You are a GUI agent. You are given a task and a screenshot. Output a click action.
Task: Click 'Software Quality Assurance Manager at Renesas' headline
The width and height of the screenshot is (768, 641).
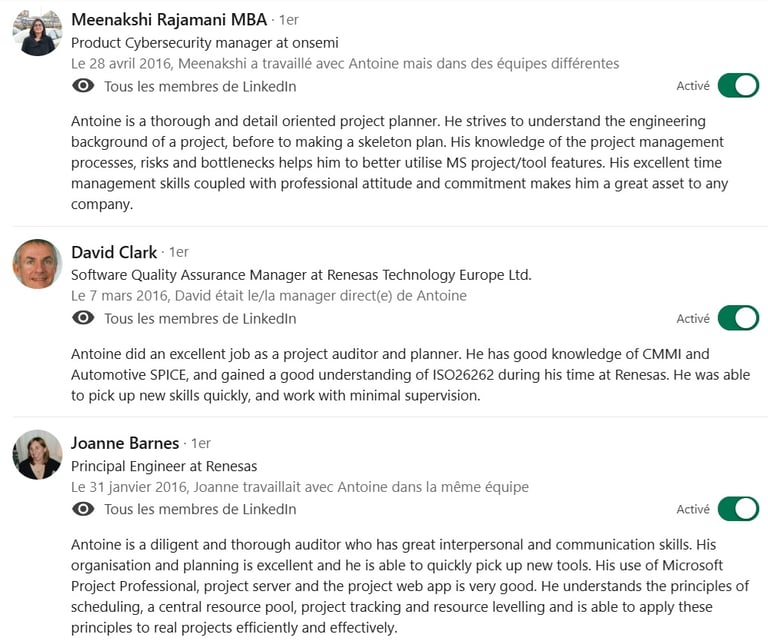(301, 275)
